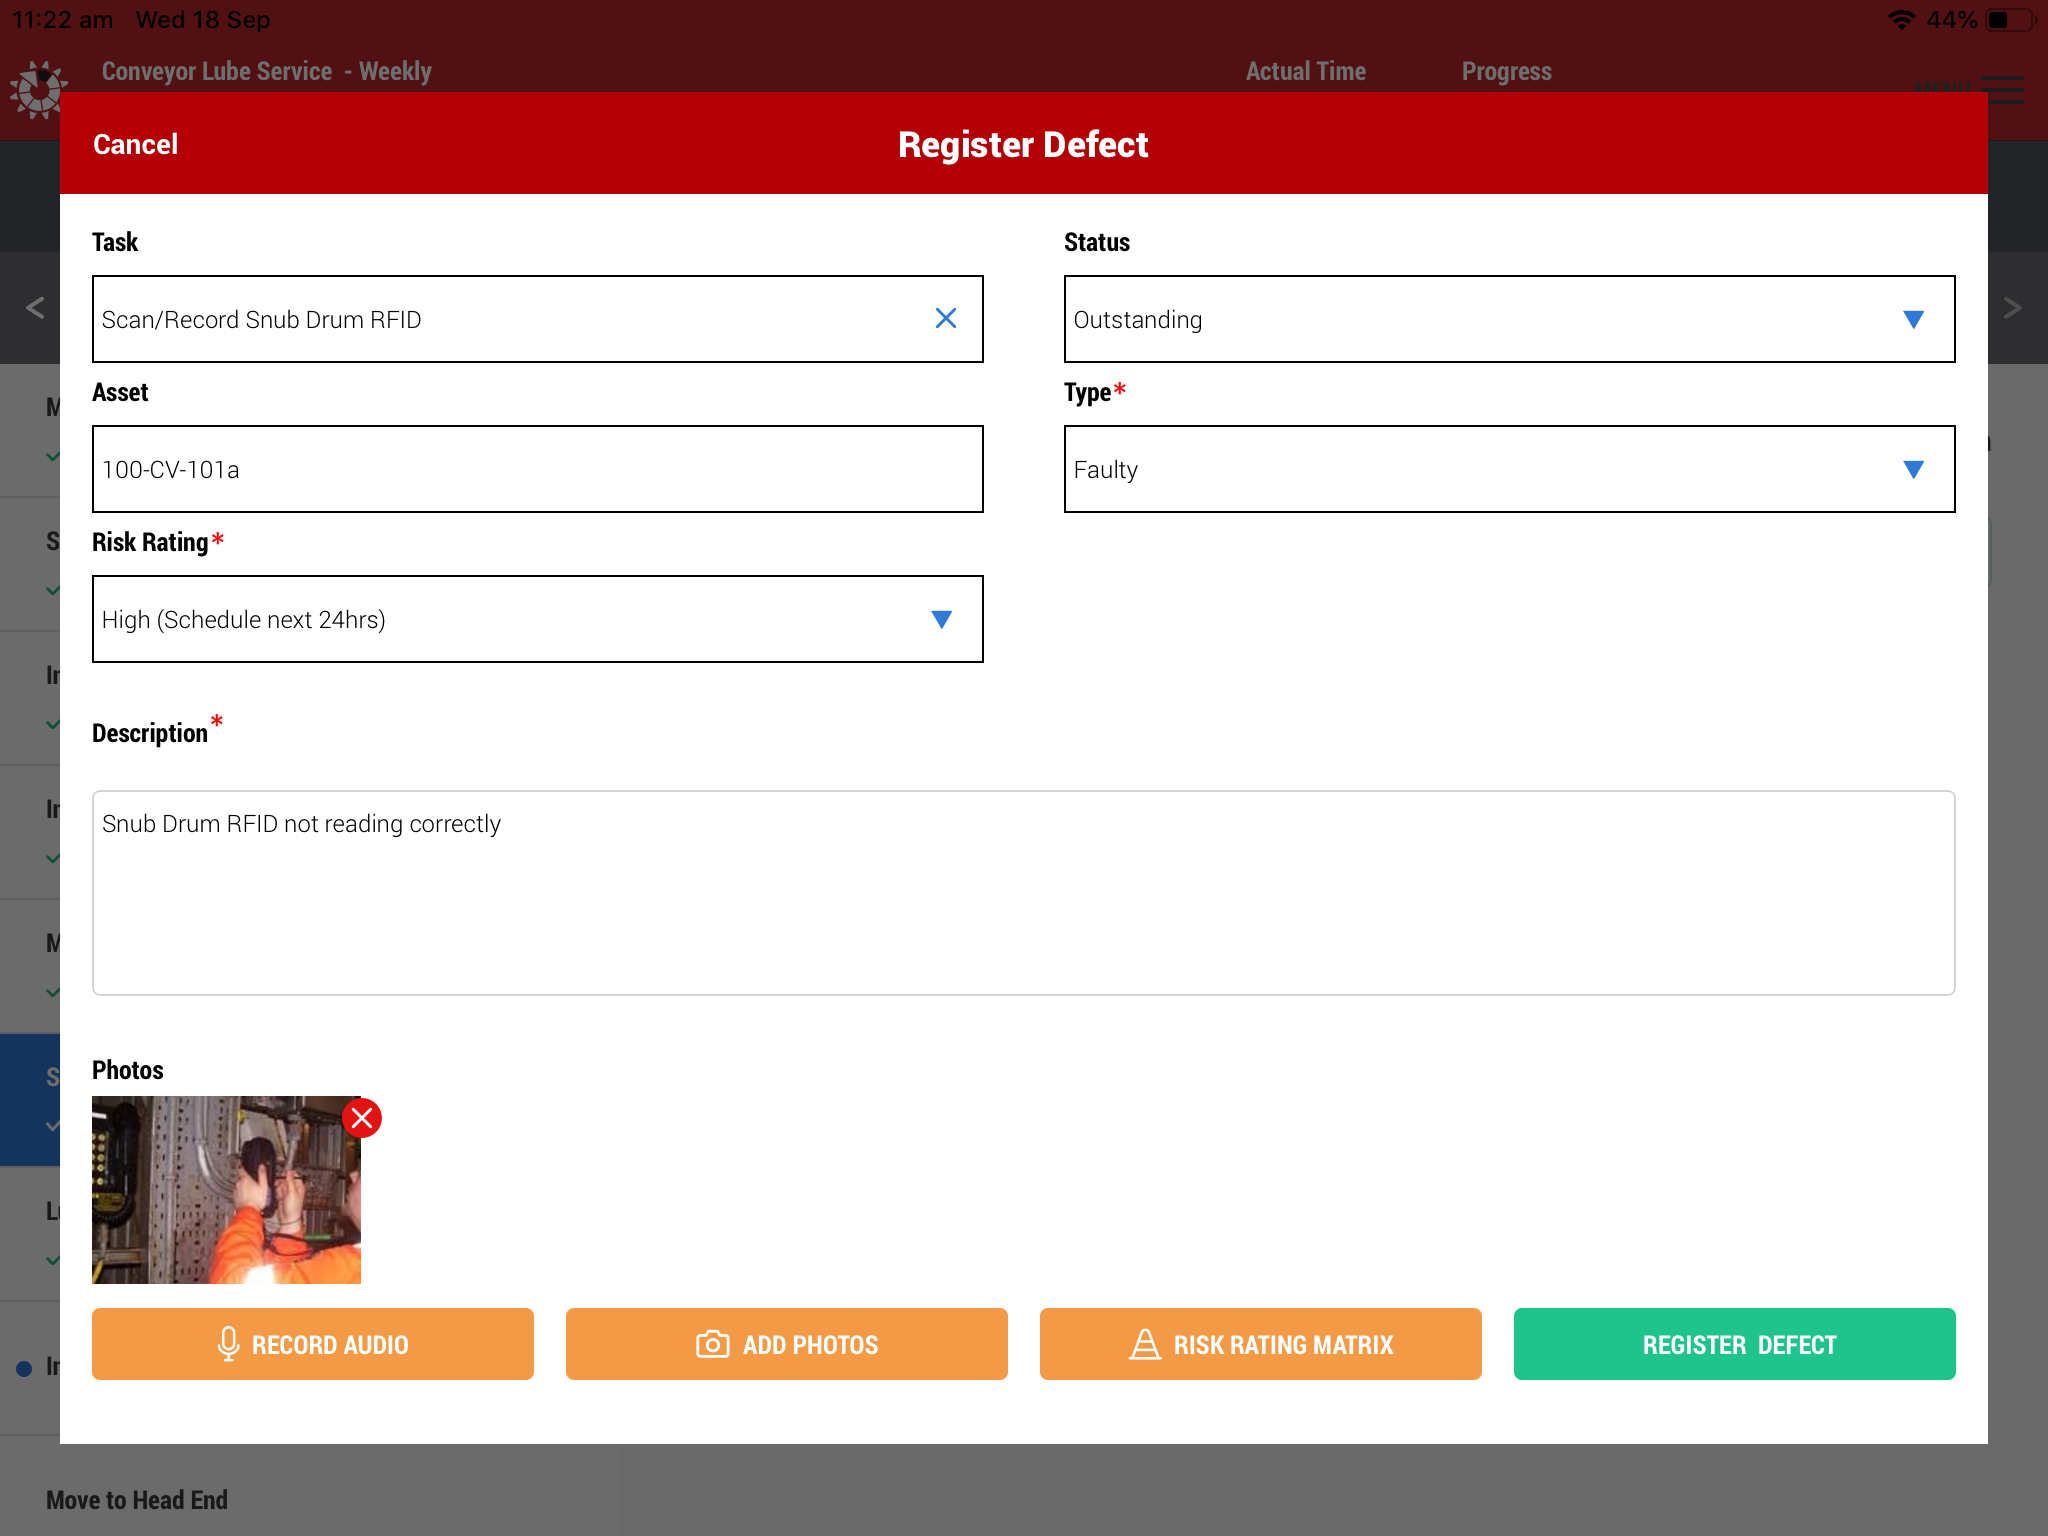Go to next task with right arrow
This screenshot has height=1536, width=2048.
2013,307
